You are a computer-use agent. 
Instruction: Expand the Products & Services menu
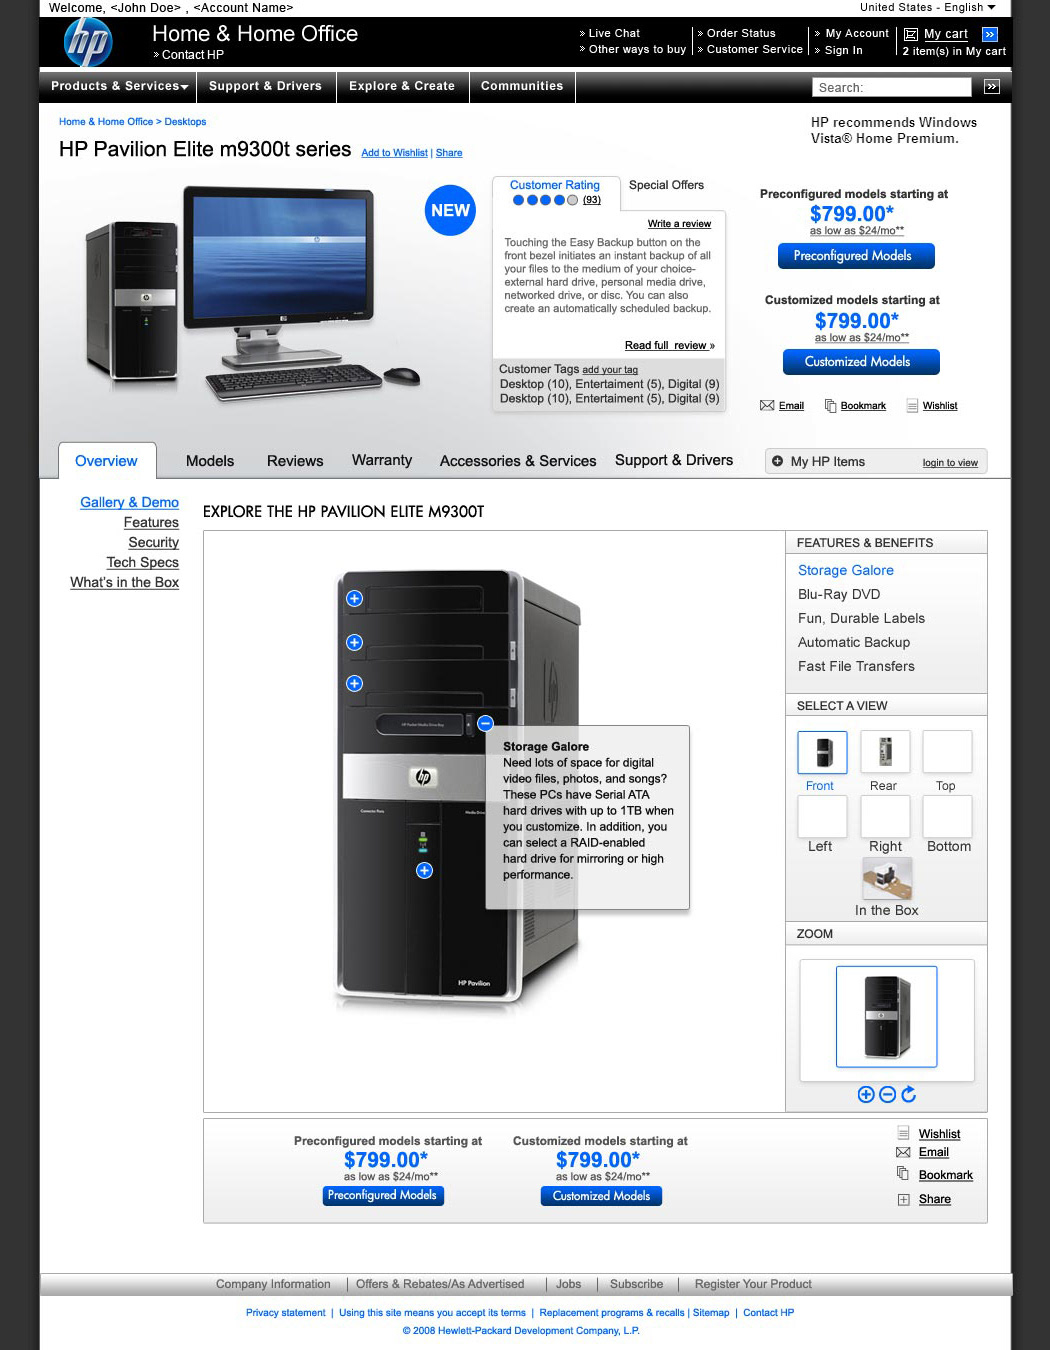click(119, 86)
